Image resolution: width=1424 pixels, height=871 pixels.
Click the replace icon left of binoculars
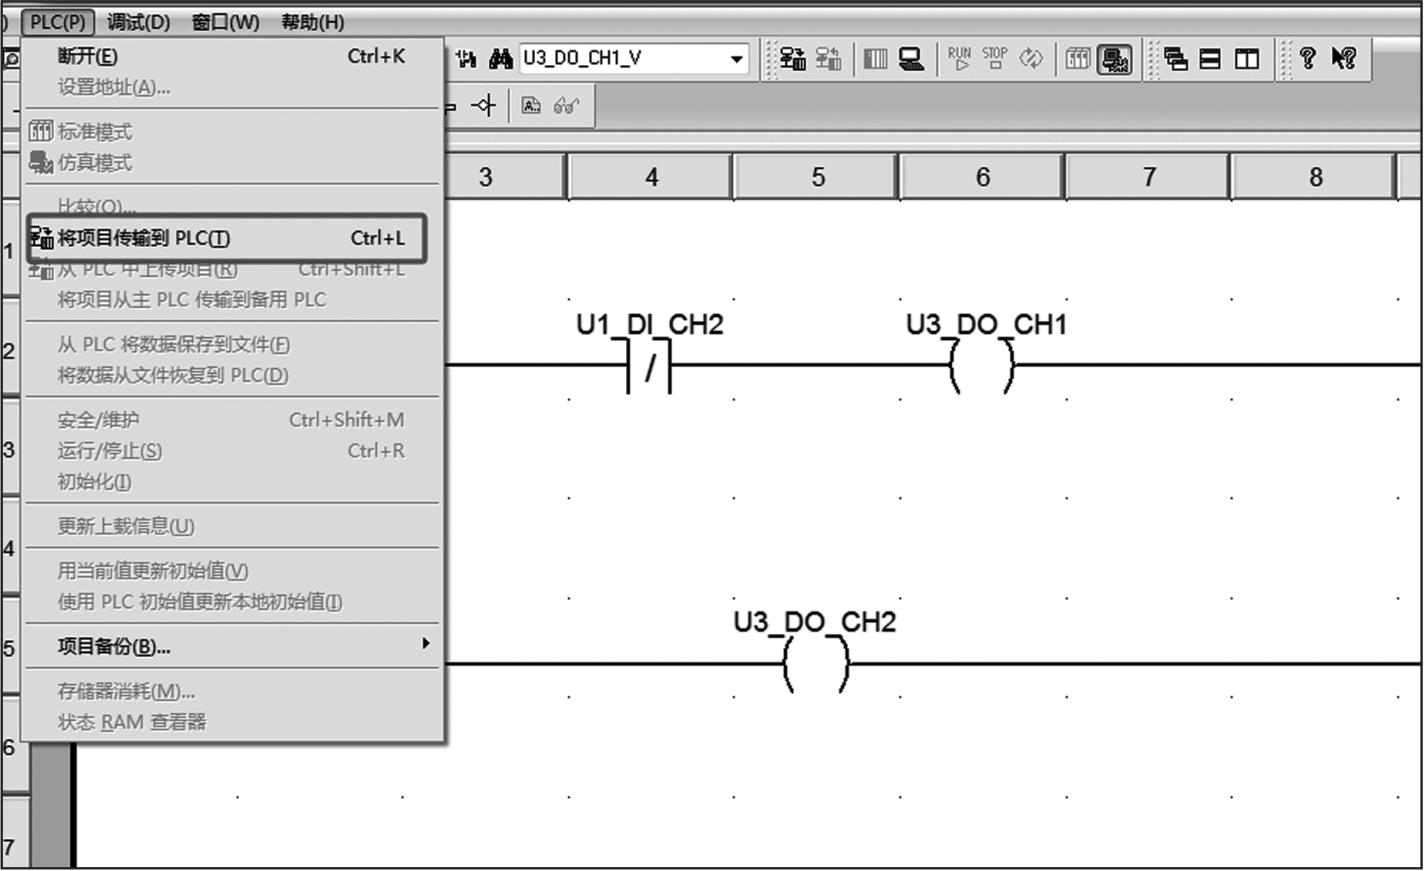(x=466, y=59)
